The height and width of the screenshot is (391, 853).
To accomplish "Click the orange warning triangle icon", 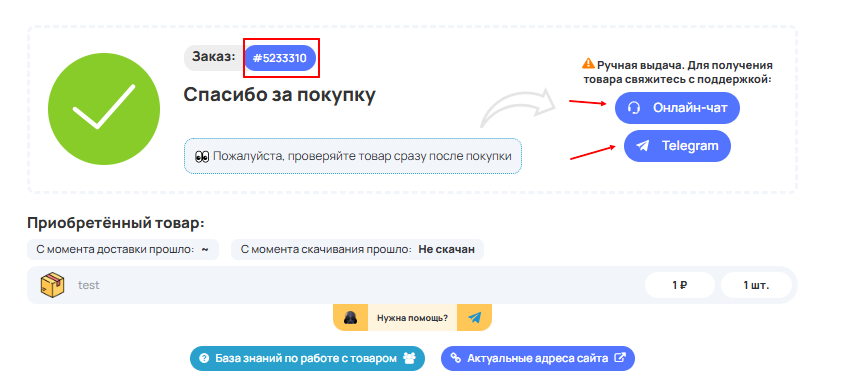I will [588, 64].
